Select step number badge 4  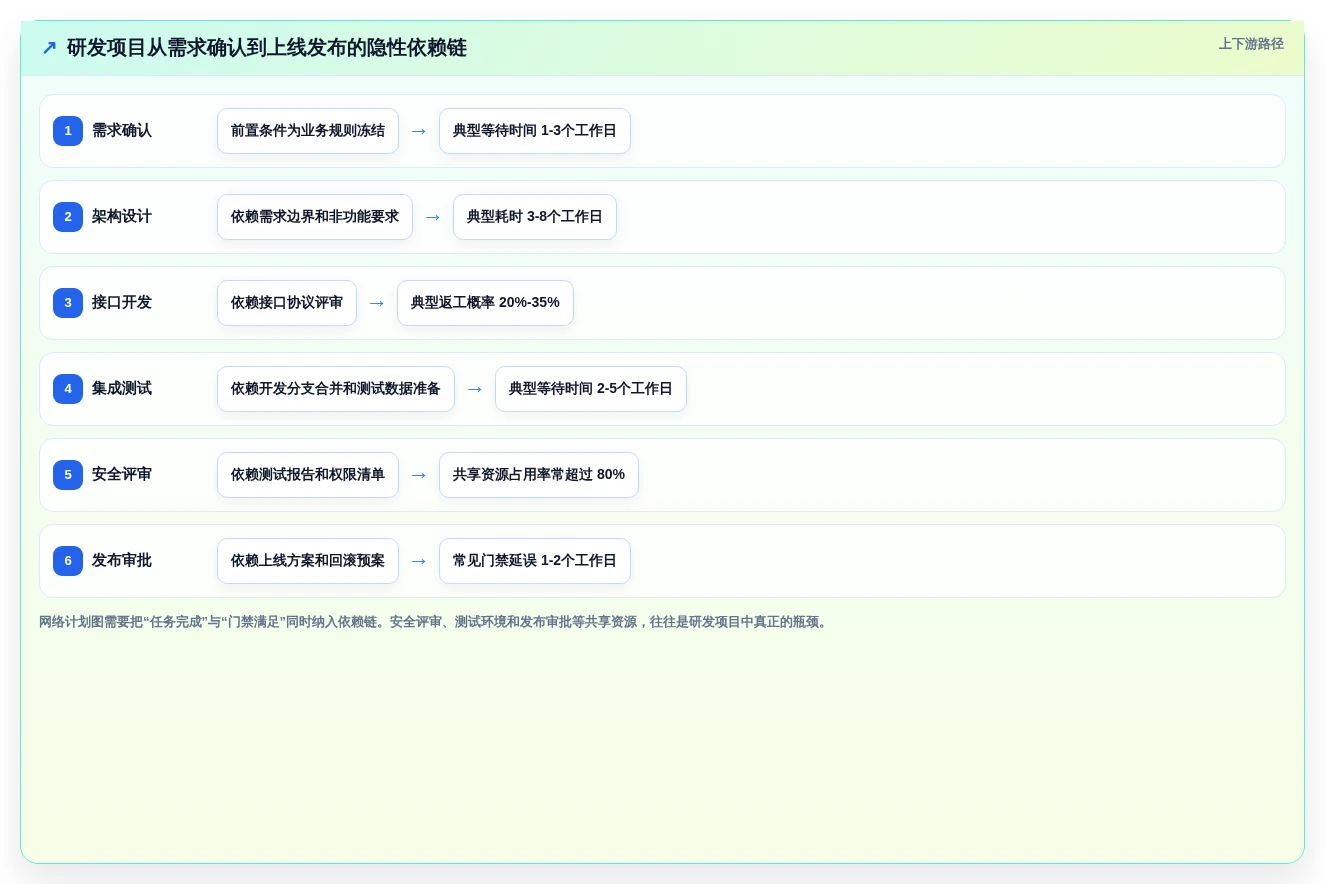pos(68,389)
